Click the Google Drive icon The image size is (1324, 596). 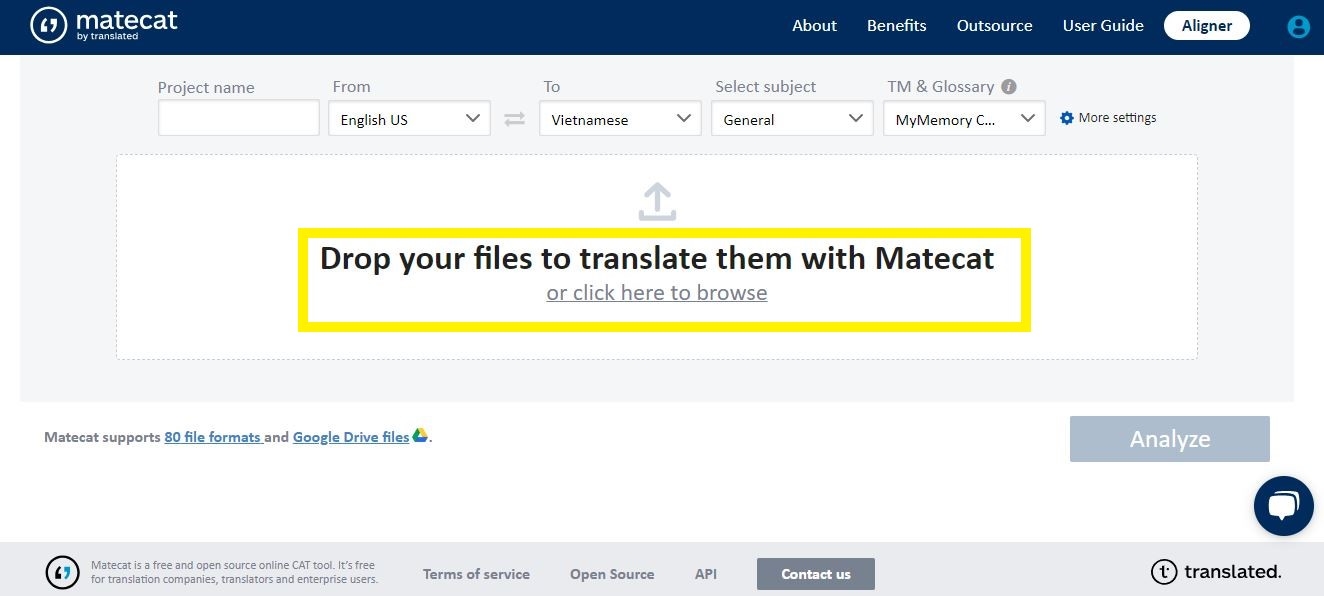pos(421,435)
